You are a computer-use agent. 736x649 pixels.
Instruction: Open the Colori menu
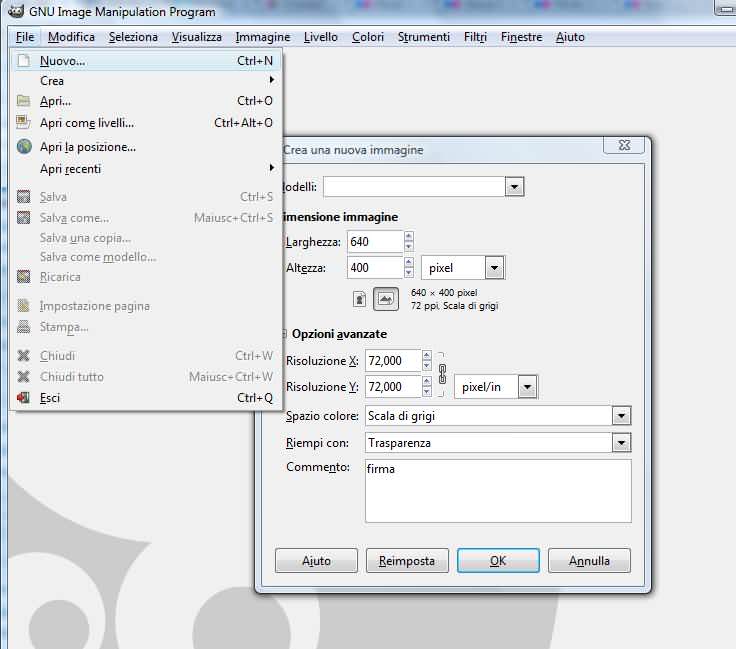(x=368, y=37)
